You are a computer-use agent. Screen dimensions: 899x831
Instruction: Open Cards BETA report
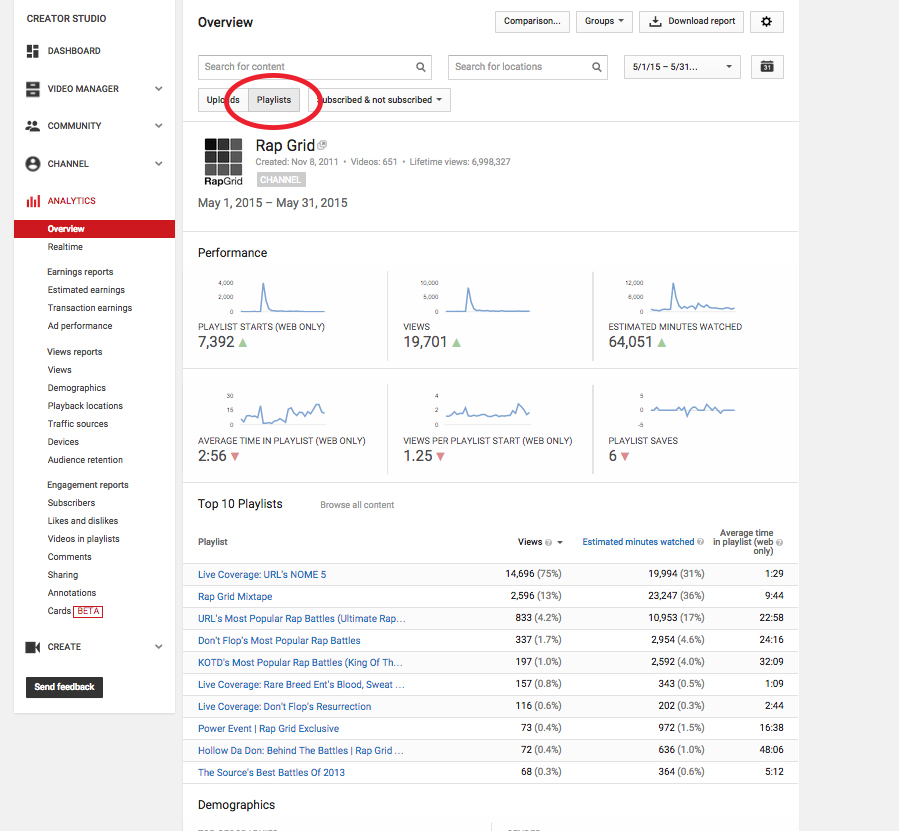coord(75,611)
